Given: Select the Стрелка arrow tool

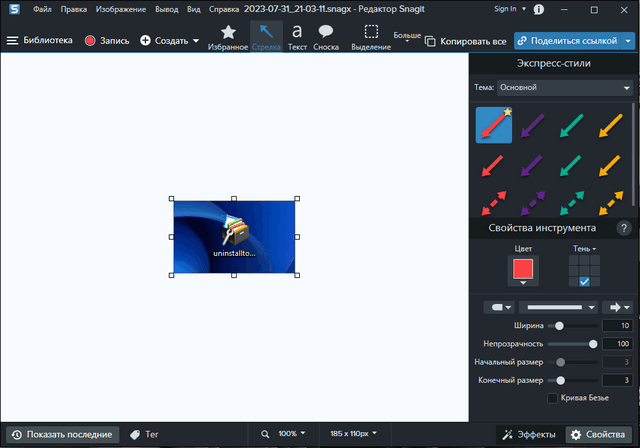Looking at the screenshot, I should tap(265, 36).
